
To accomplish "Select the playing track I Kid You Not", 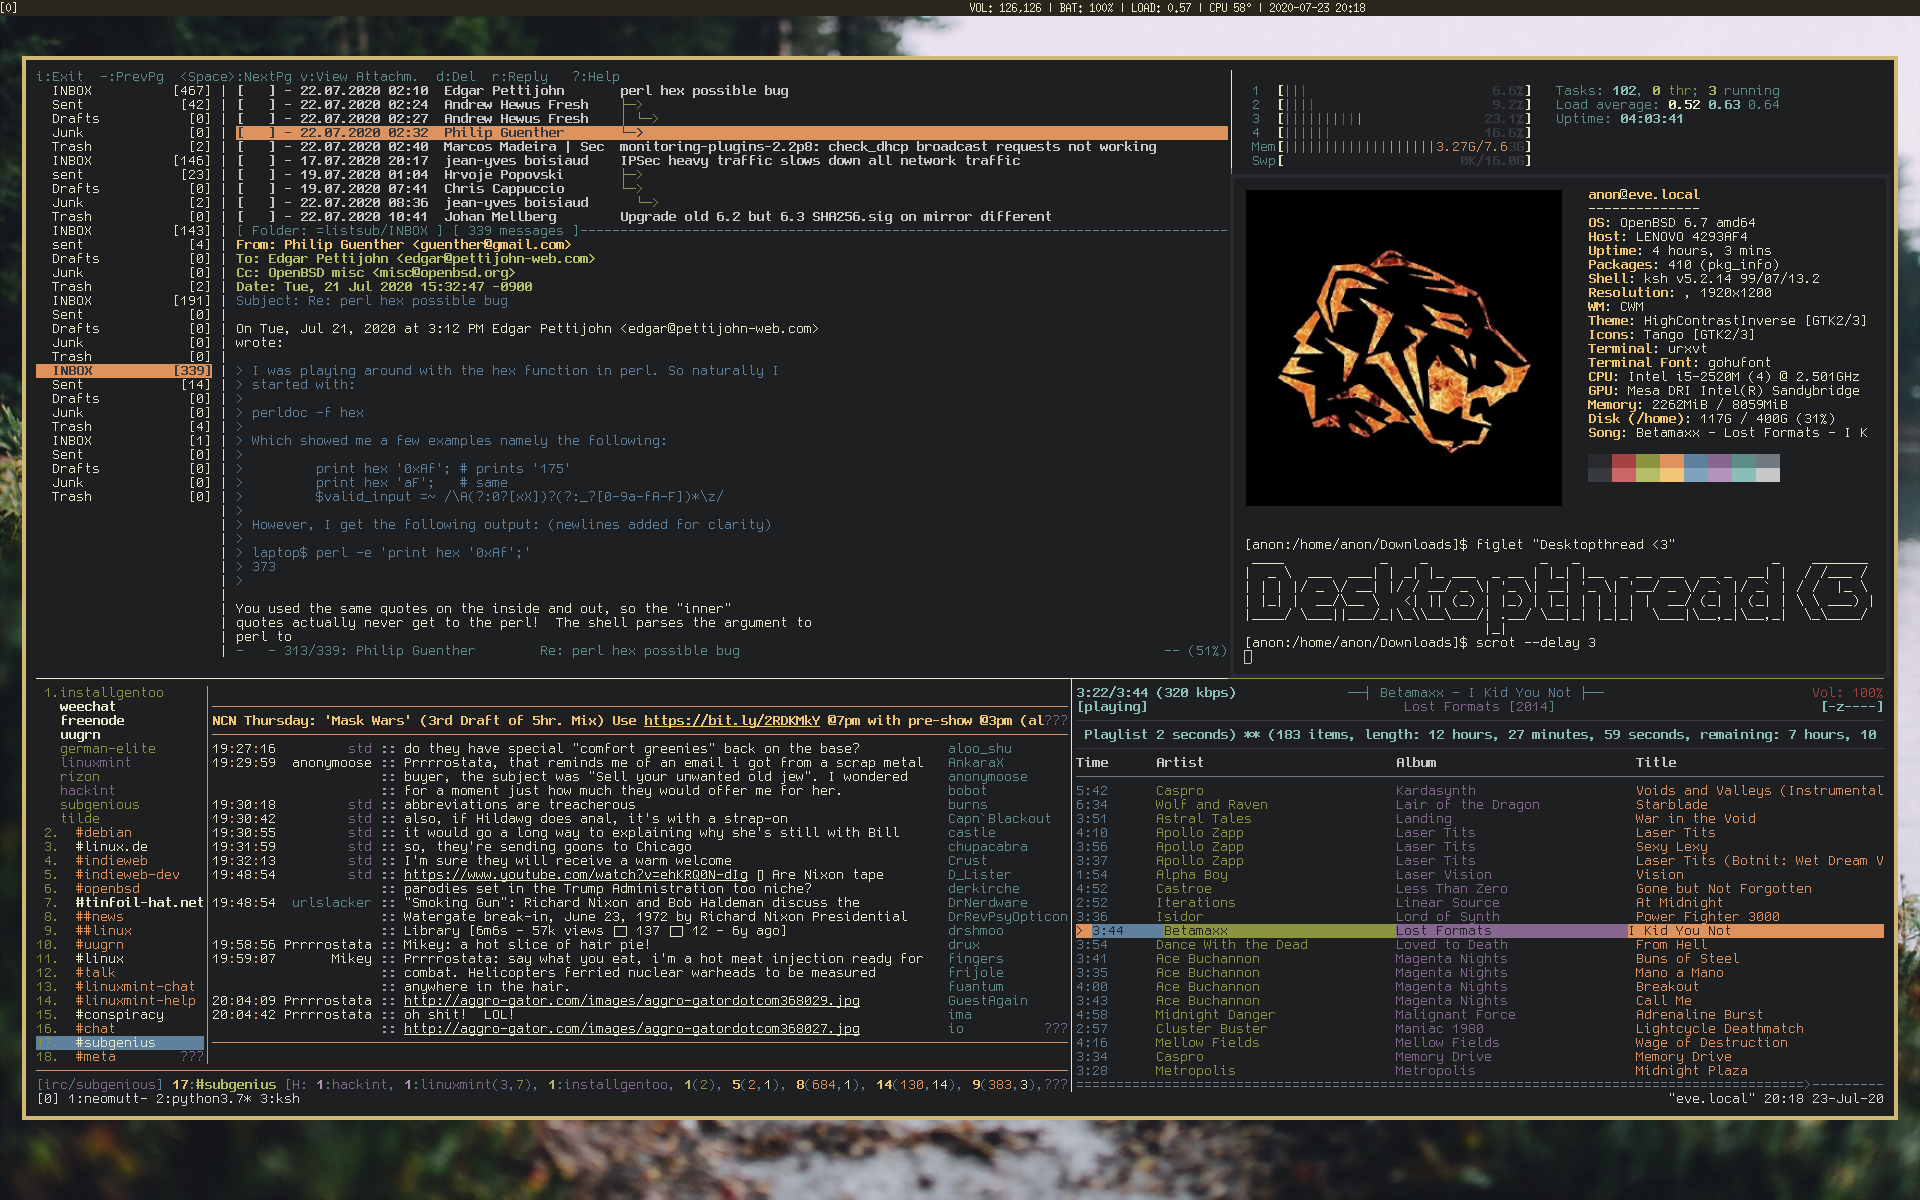I will [x=1480, y=930].
